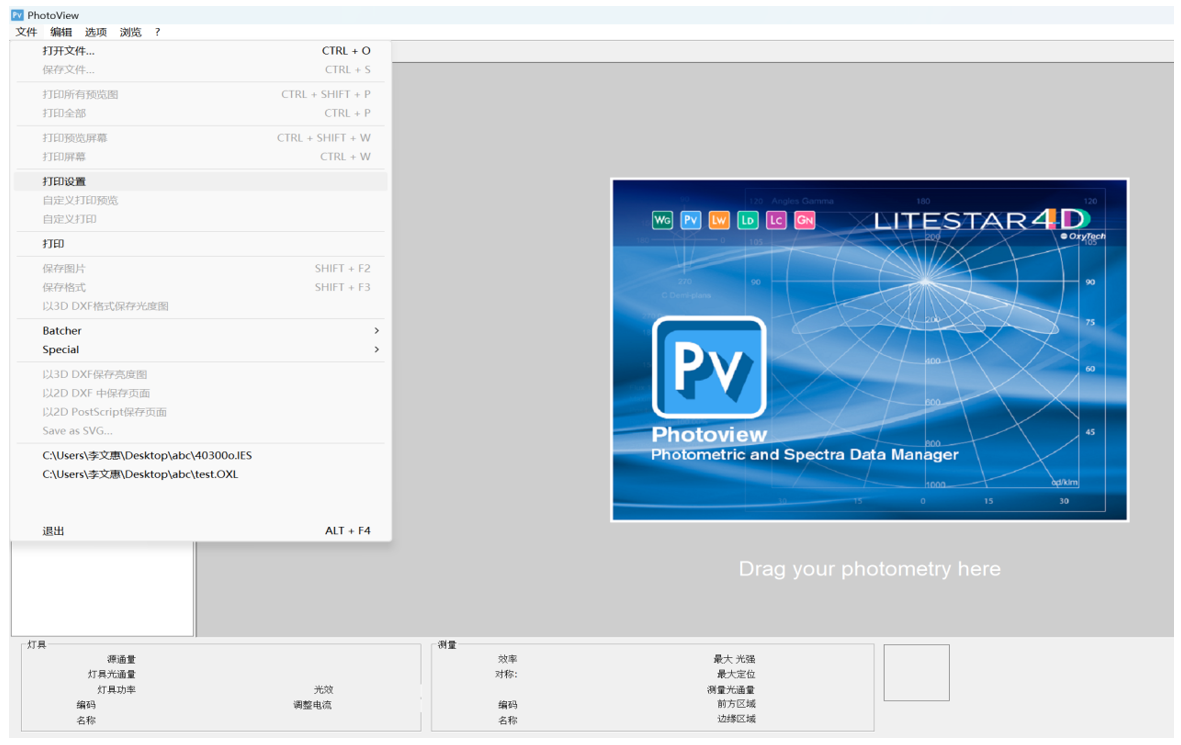Click the purple LC icon in the splash image

[x=777, y=220]
